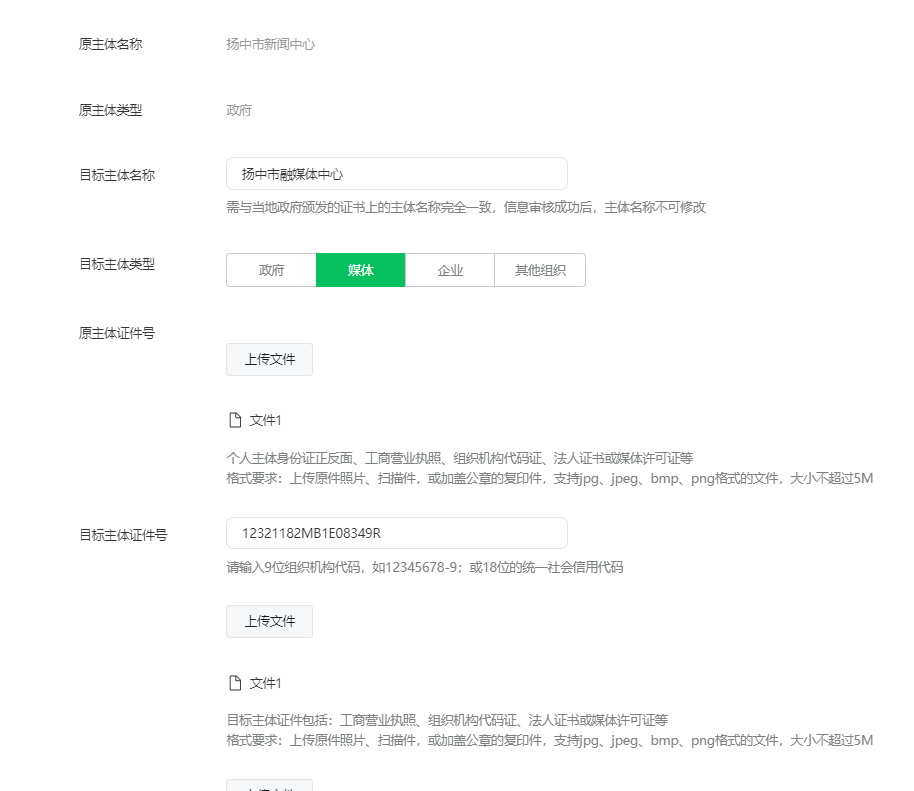Open 文件1 attached under 目标主体证件号
Screen dimensions: 914x791
pyautogui.click(x=265, y=683)
